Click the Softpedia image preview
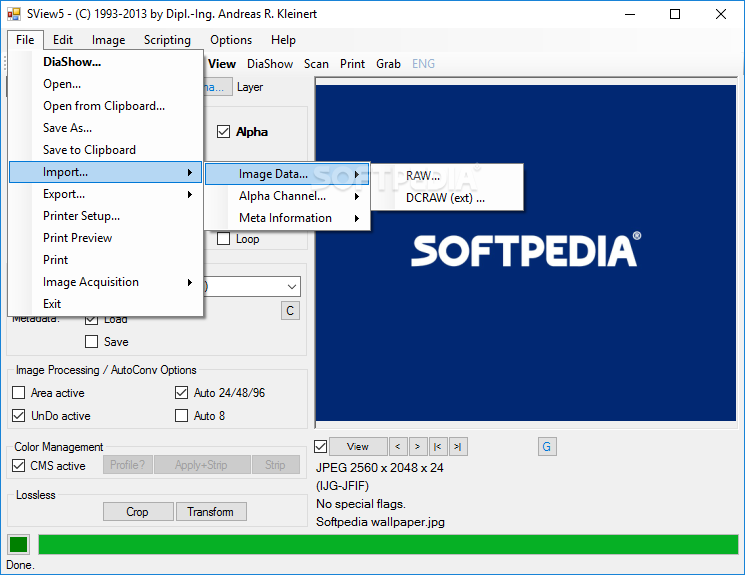The image size is (745, 575). pos(526,252)
